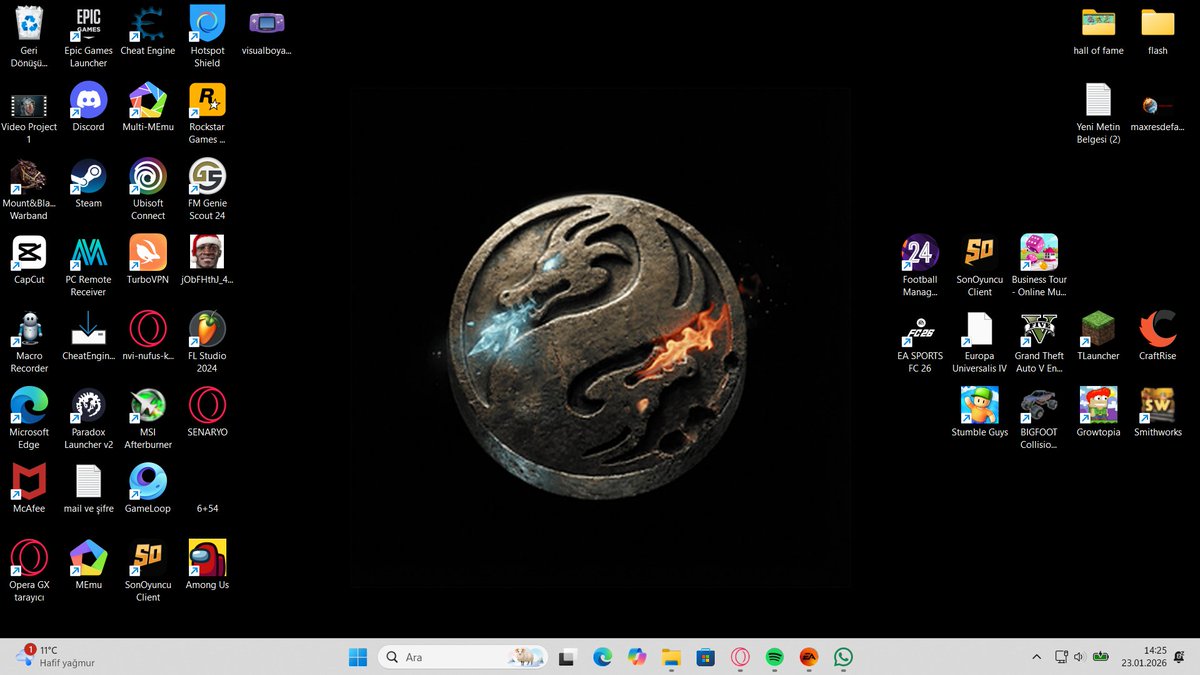The height and width of the screenshot is (675, 1200).
Task: Open the McAfee desktop shortcut
Action: coord(29,488)
